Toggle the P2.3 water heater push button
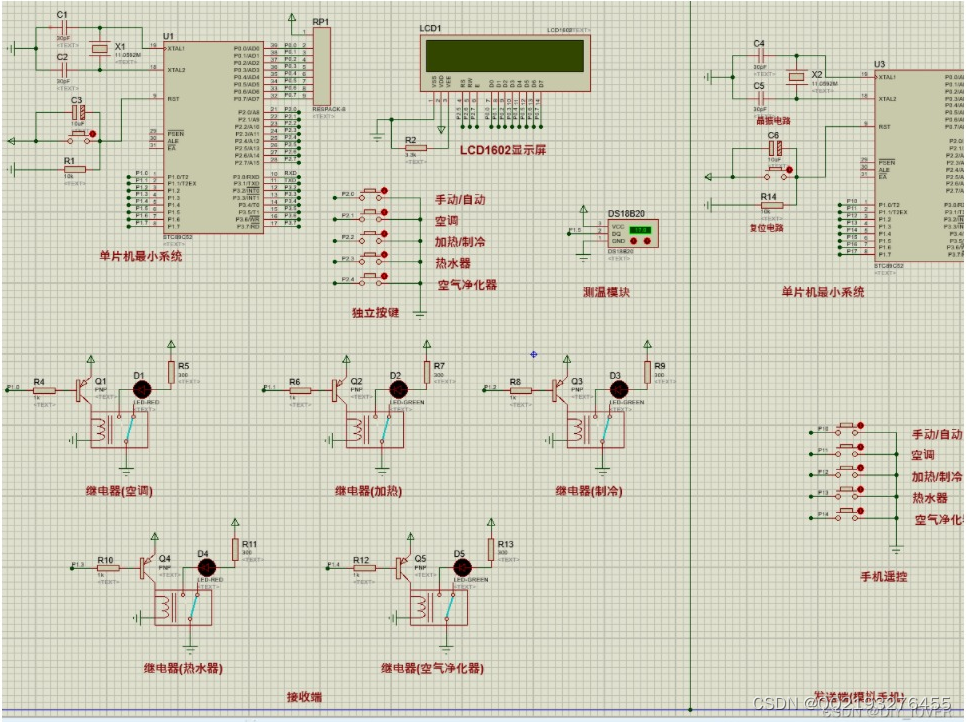966x722 pixels. [373, 257]
